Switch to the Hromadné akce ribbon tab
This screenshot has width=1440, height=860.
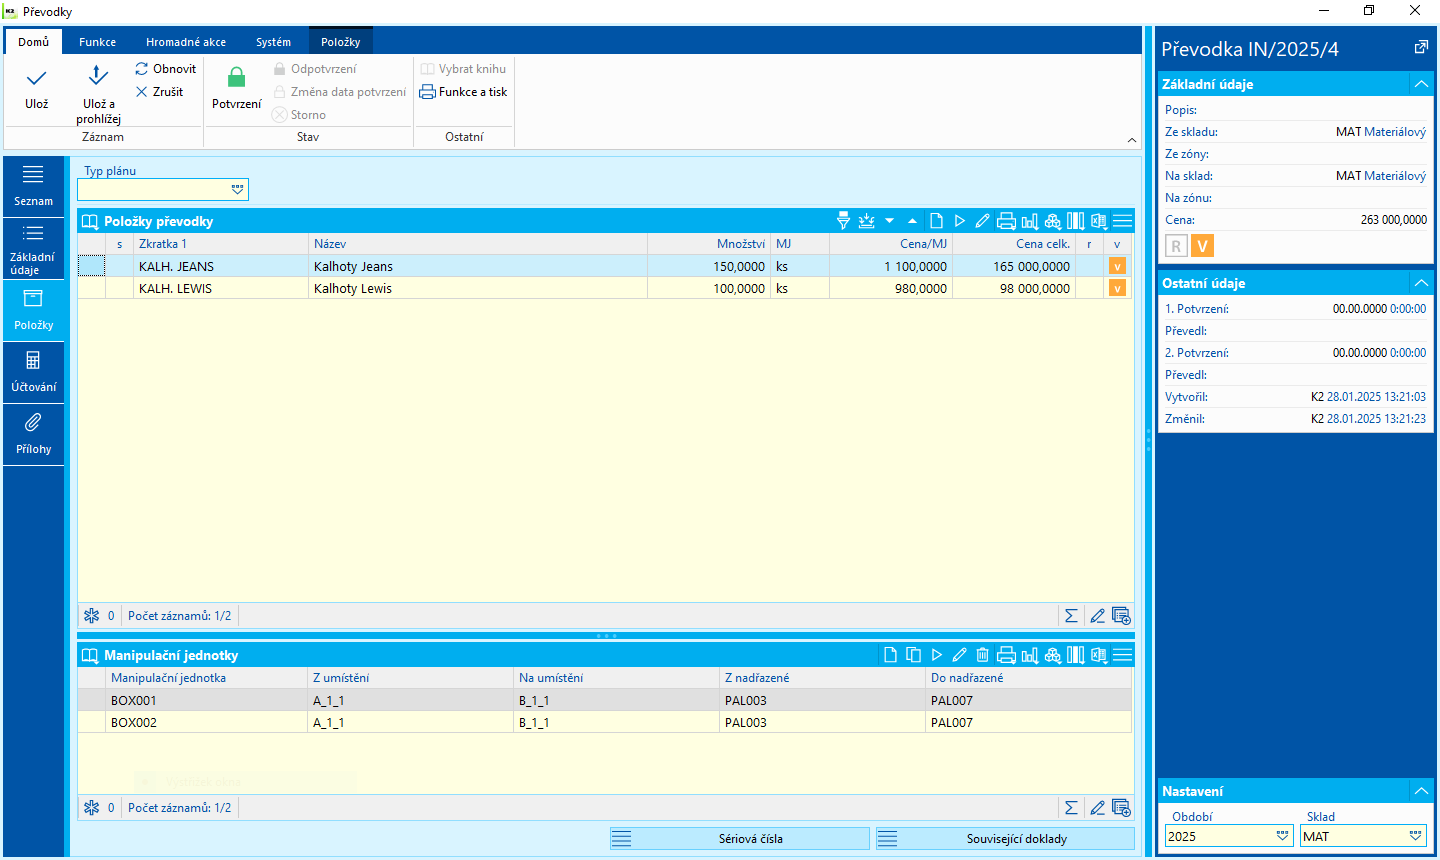coord(186,42)
